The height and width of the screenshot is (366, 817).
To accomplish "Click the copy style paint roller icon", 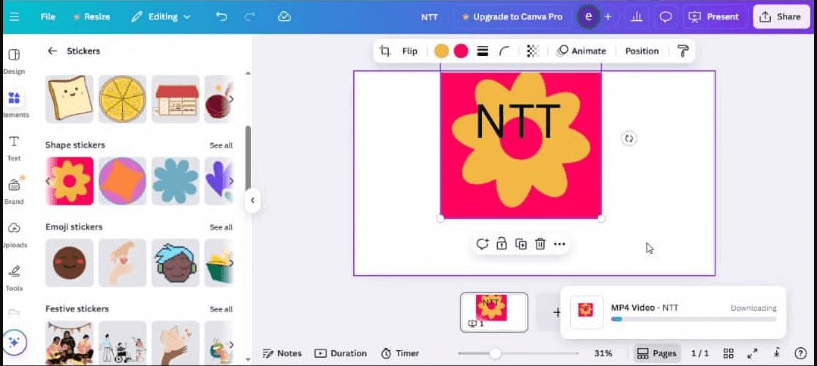I will coord(683,51).
